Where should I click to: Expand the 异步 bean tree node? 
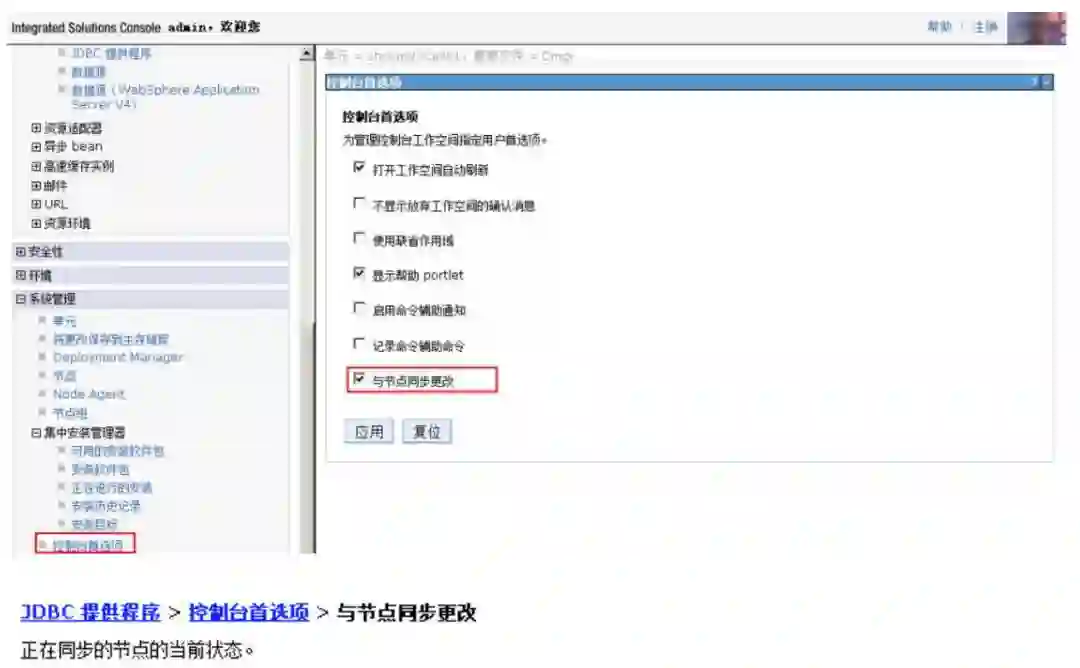tap(37, 147)
